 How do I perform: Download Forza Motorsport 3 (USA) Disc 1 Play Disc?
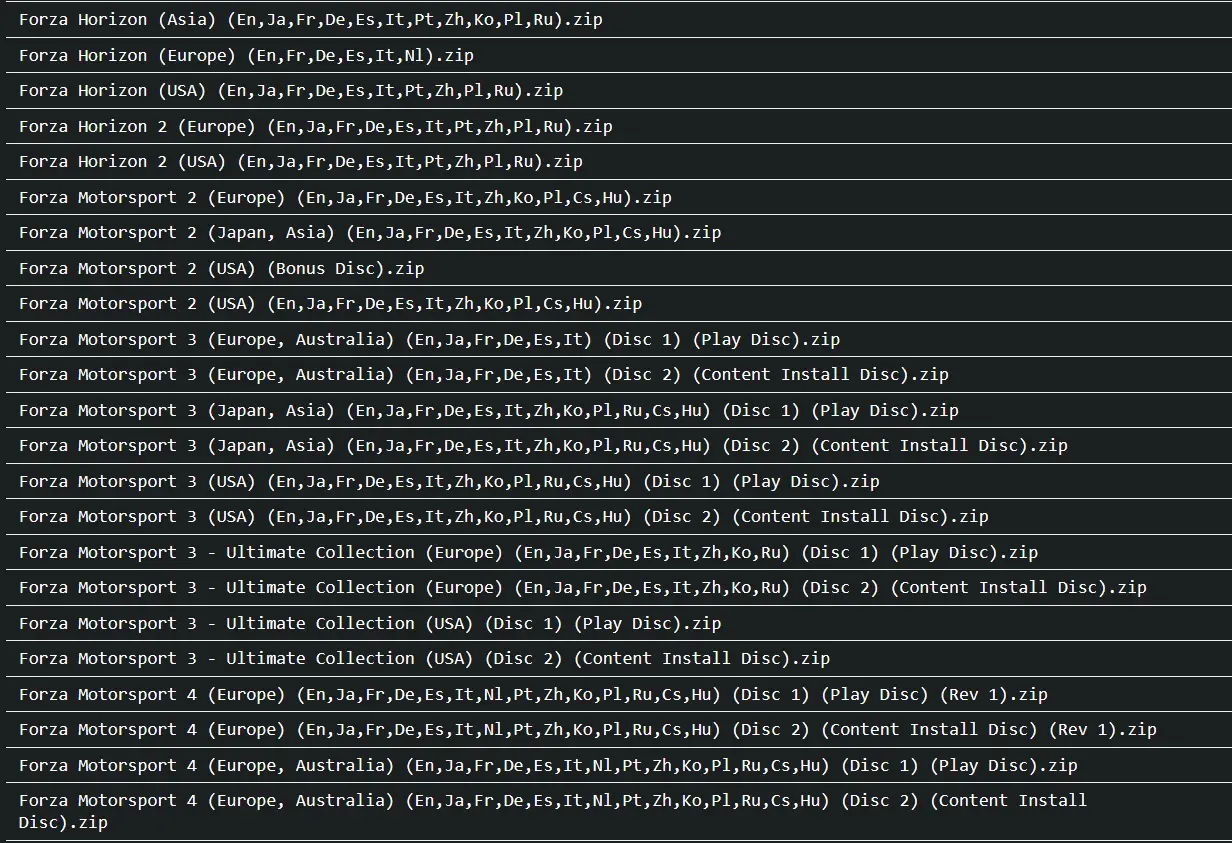tap(449, 481)
